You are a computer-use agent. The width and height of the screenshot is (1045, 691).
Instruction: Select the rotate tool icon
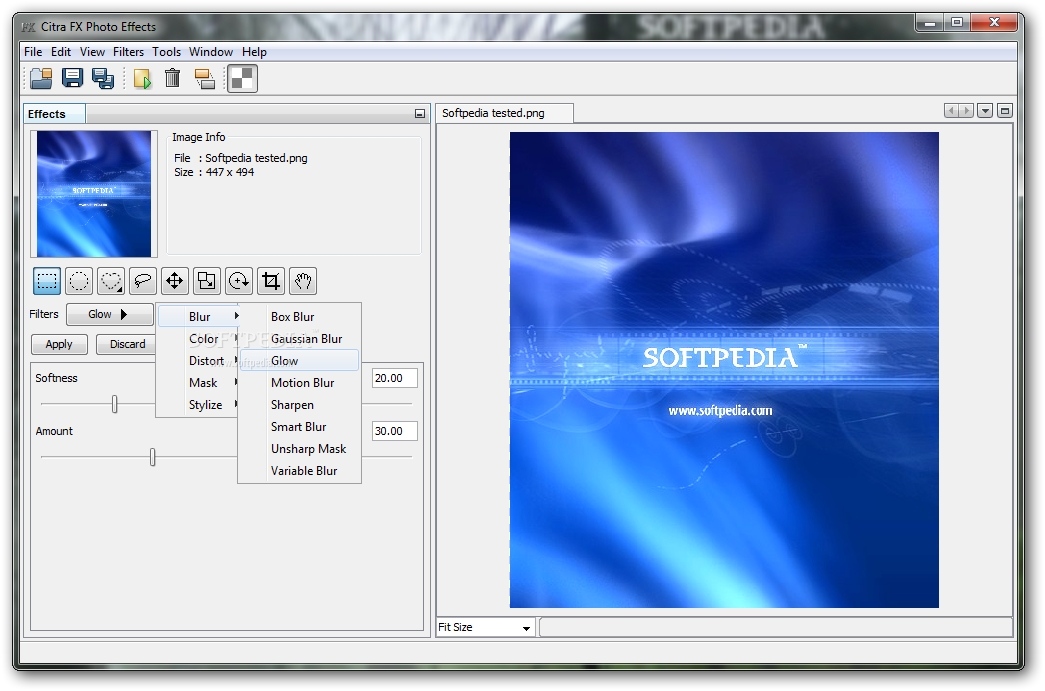239,281
